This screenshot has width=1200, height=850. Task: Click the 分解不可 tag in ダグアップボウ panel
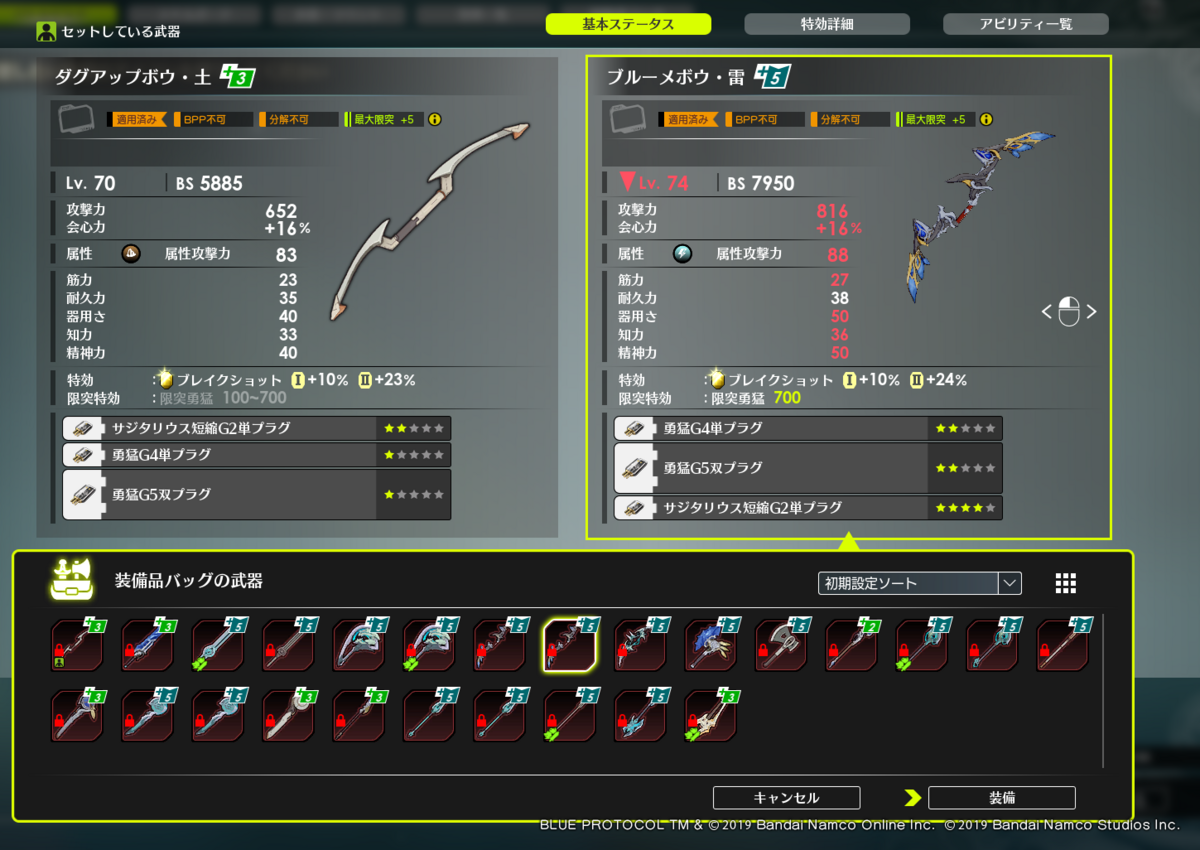click(x=298, y=119)
